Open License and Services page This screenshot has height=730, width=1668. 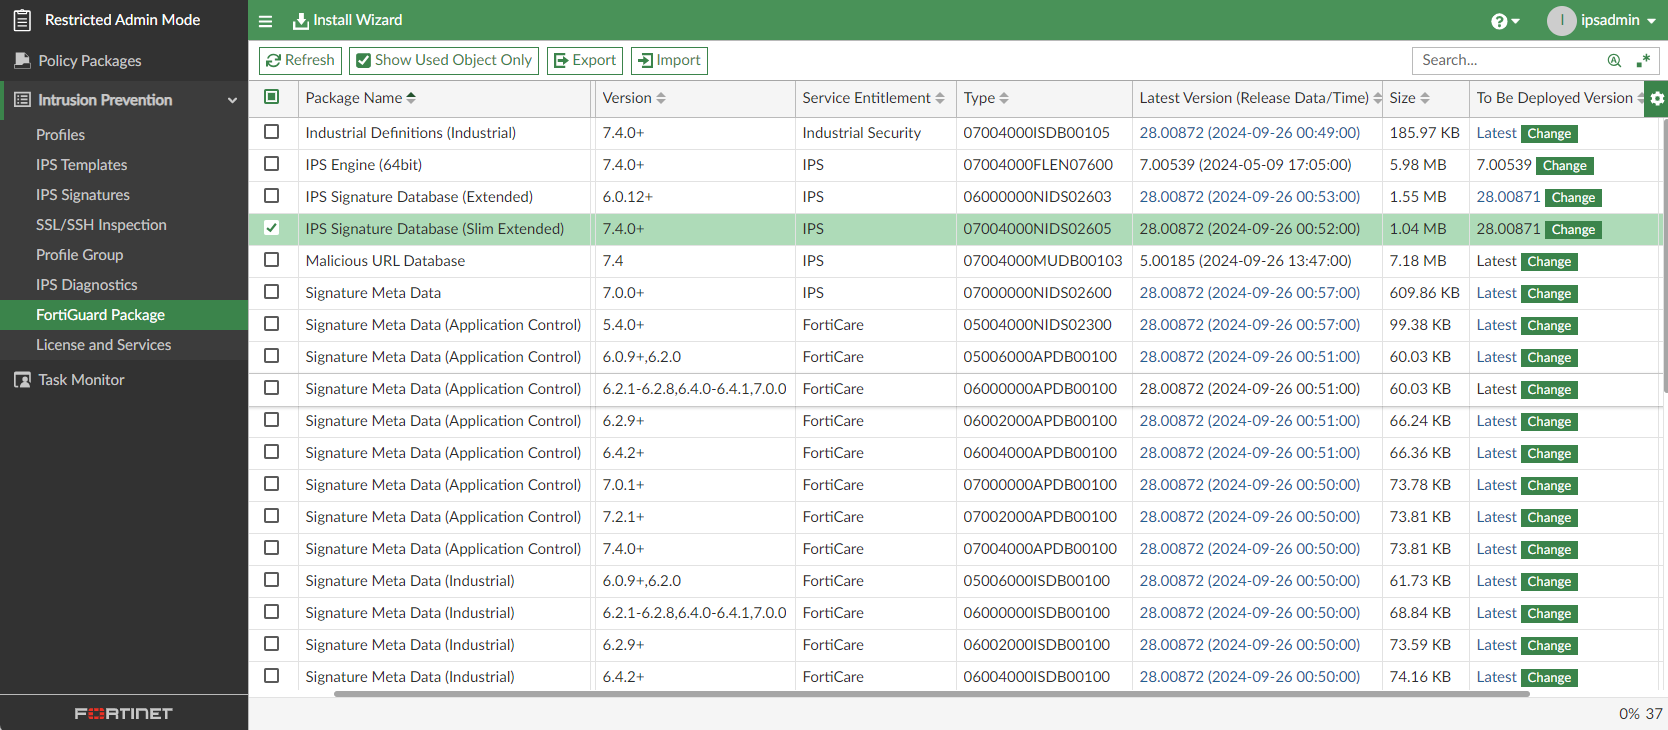pyautogui.click(x=103, y=345)
